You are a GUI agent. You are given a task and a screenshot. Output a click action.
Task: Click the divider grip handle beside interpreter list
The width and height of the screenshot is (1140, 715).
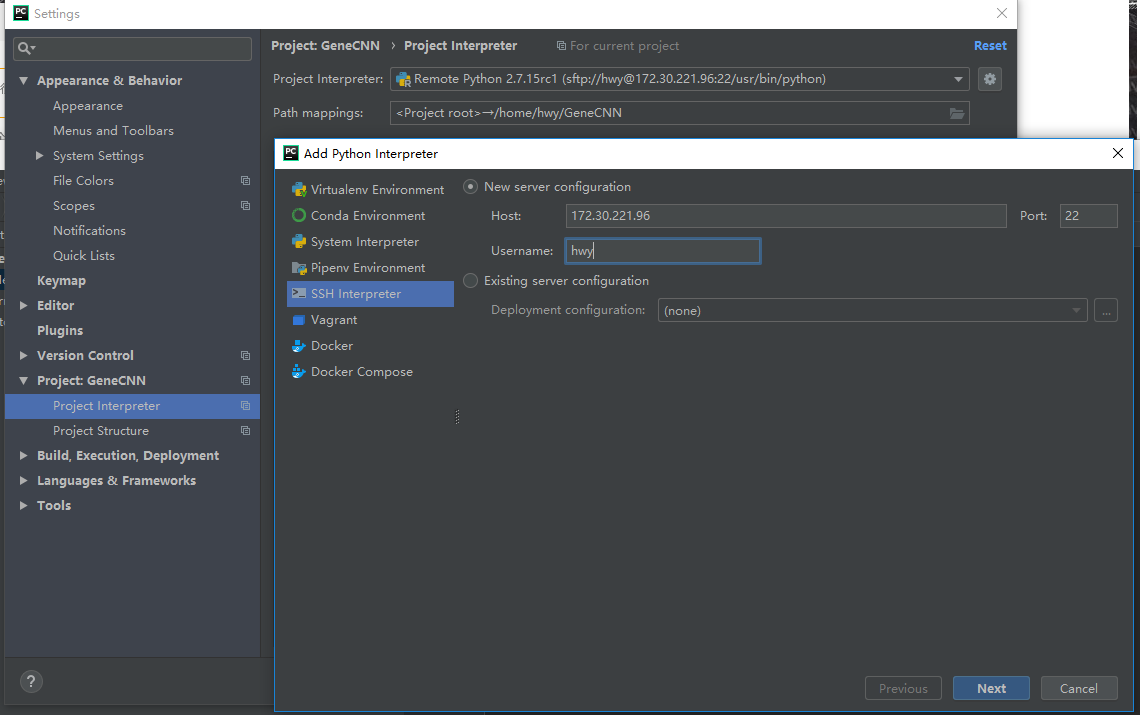(x=457, y=417)
